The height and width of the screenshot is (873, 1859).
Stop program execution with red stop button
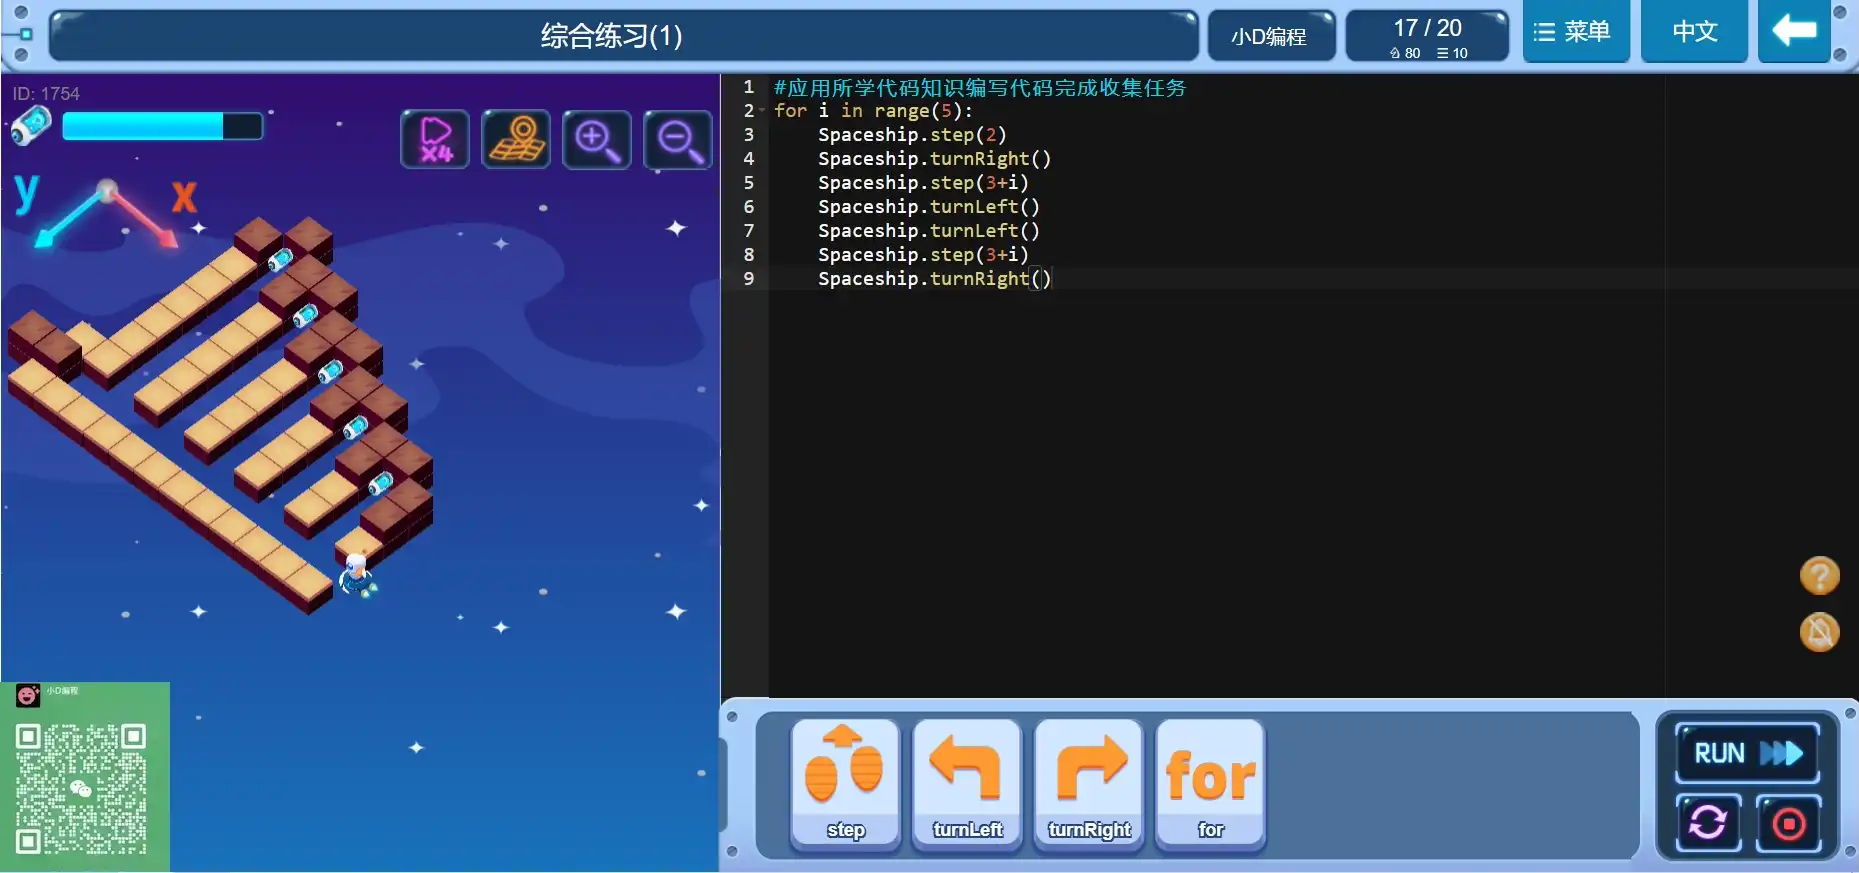1788,823
